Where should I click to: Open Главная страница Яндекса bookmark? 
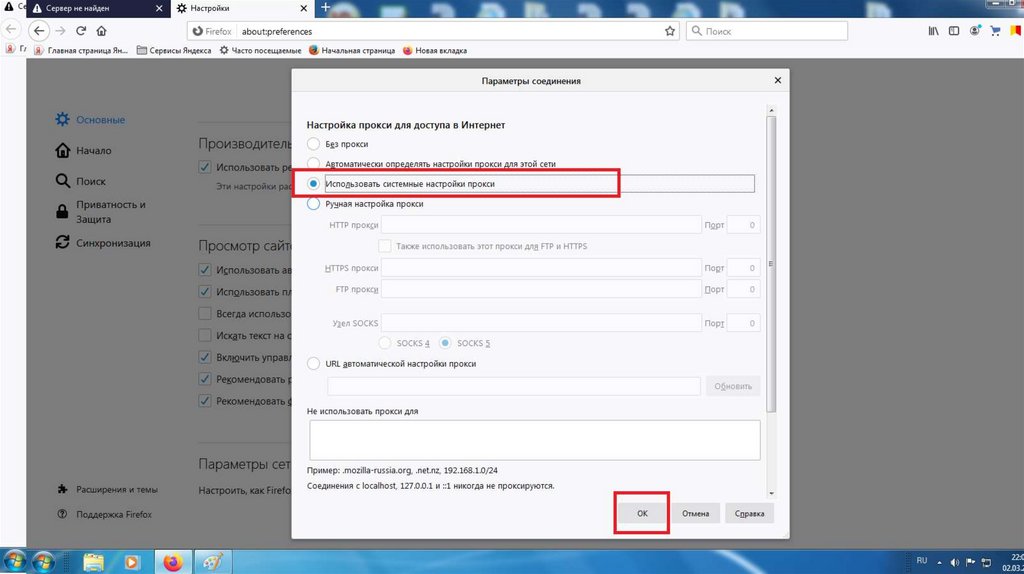tap(81, 50)
